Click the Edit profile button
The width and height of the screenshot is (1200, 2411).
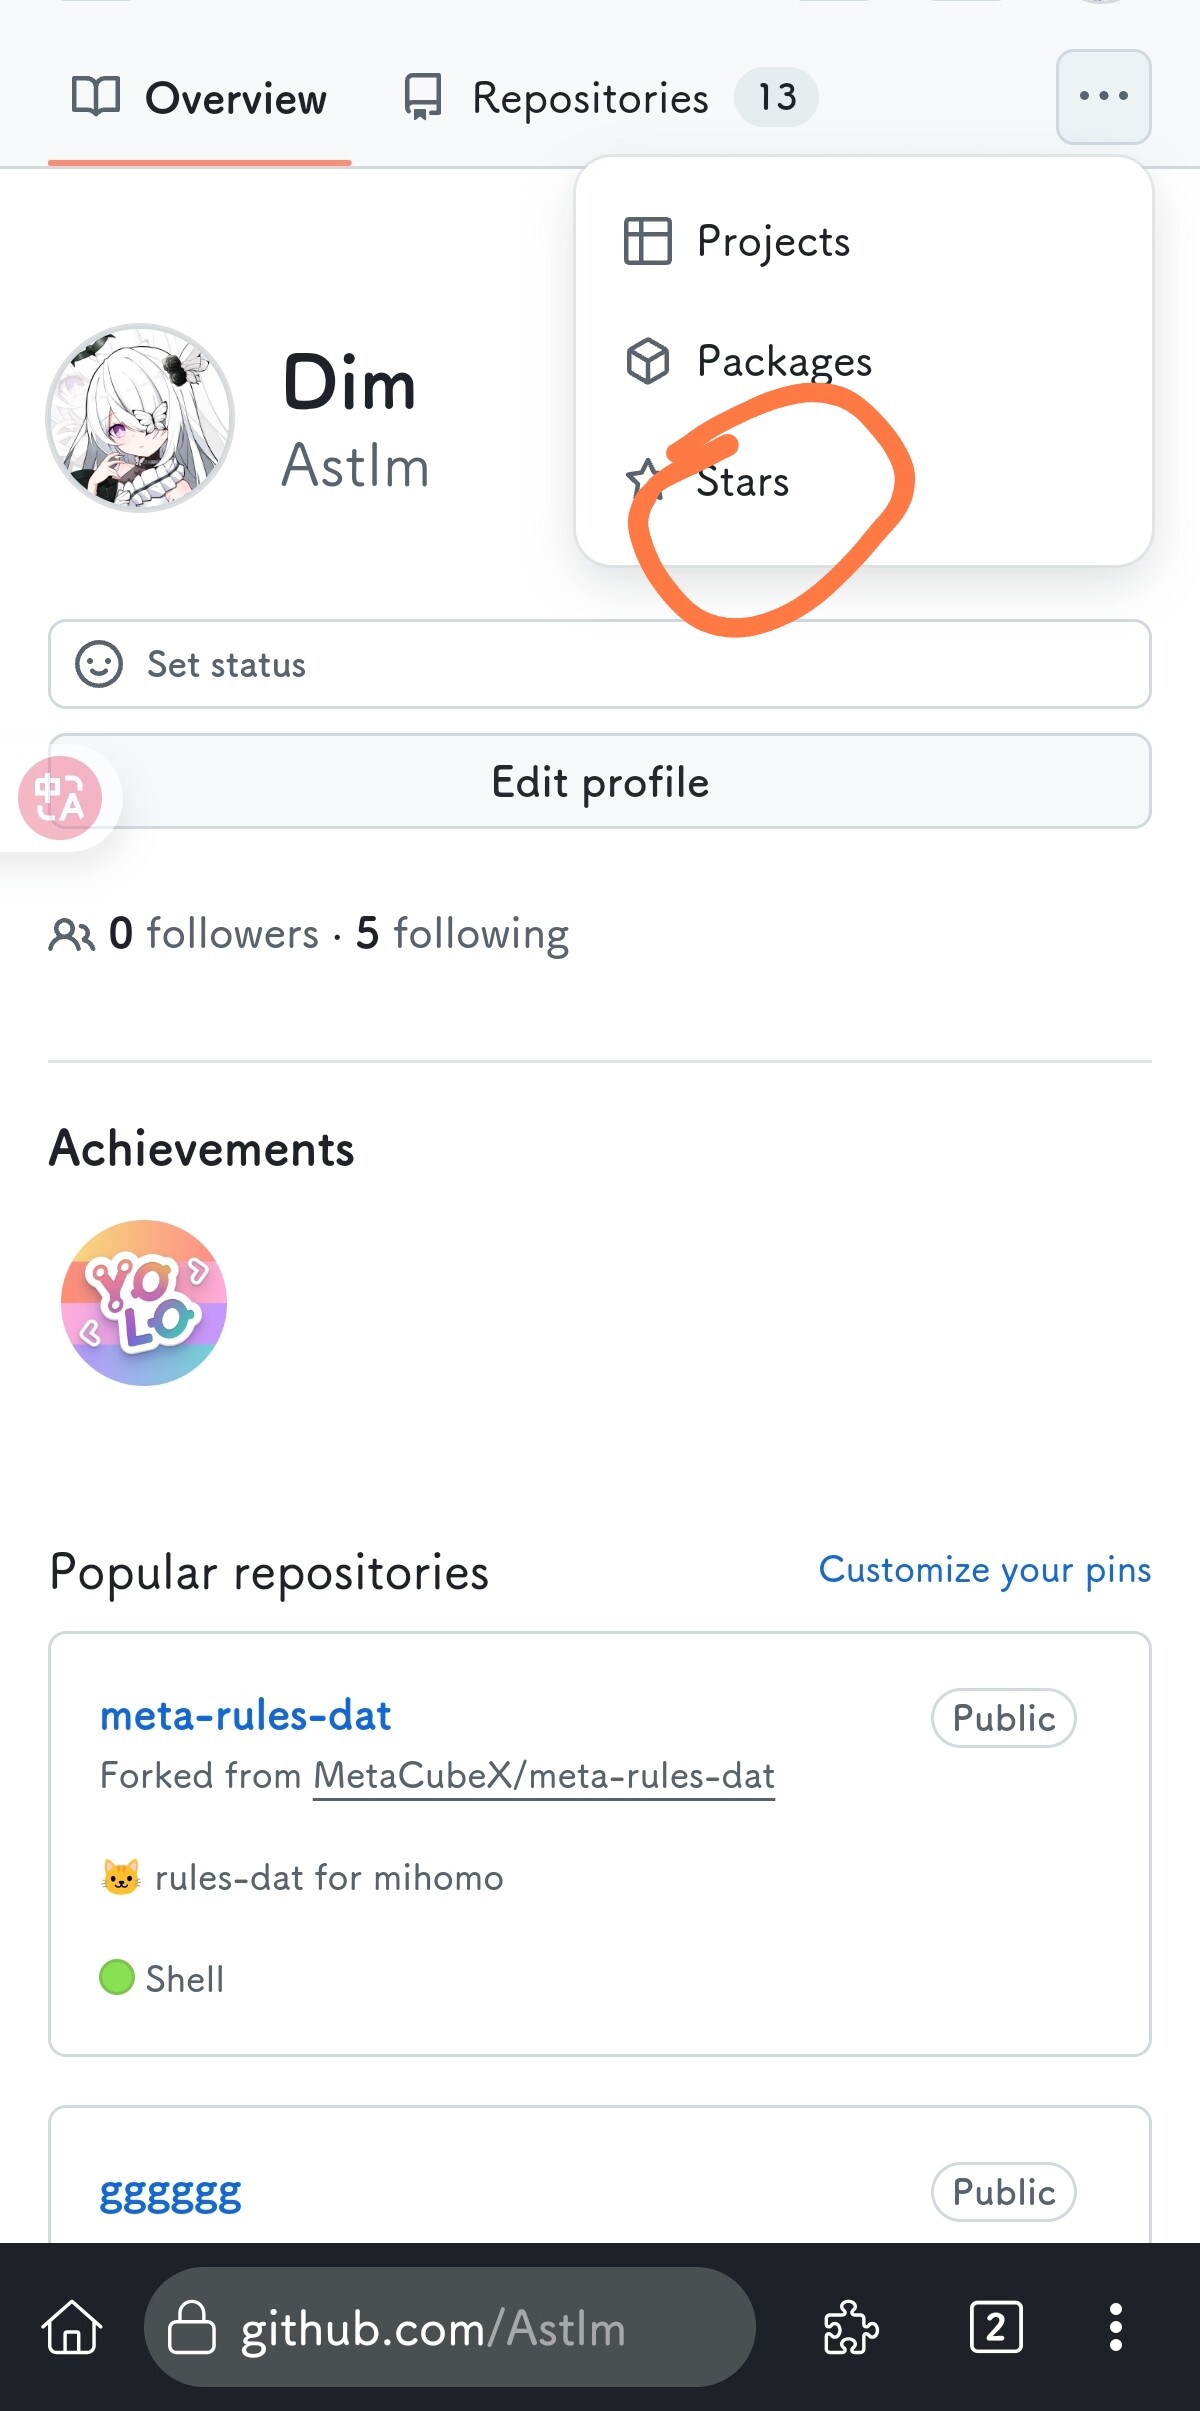click(600, 781)
